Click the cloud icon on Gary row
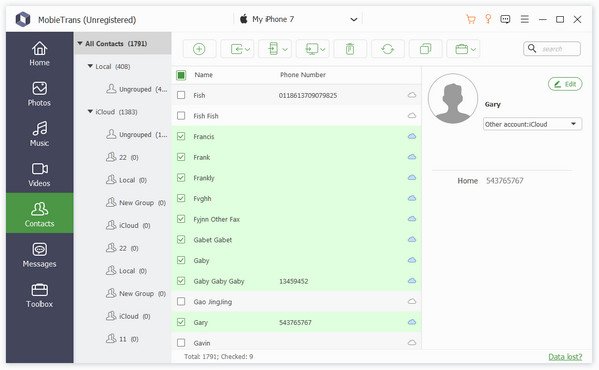 click(x=412, y=322)
